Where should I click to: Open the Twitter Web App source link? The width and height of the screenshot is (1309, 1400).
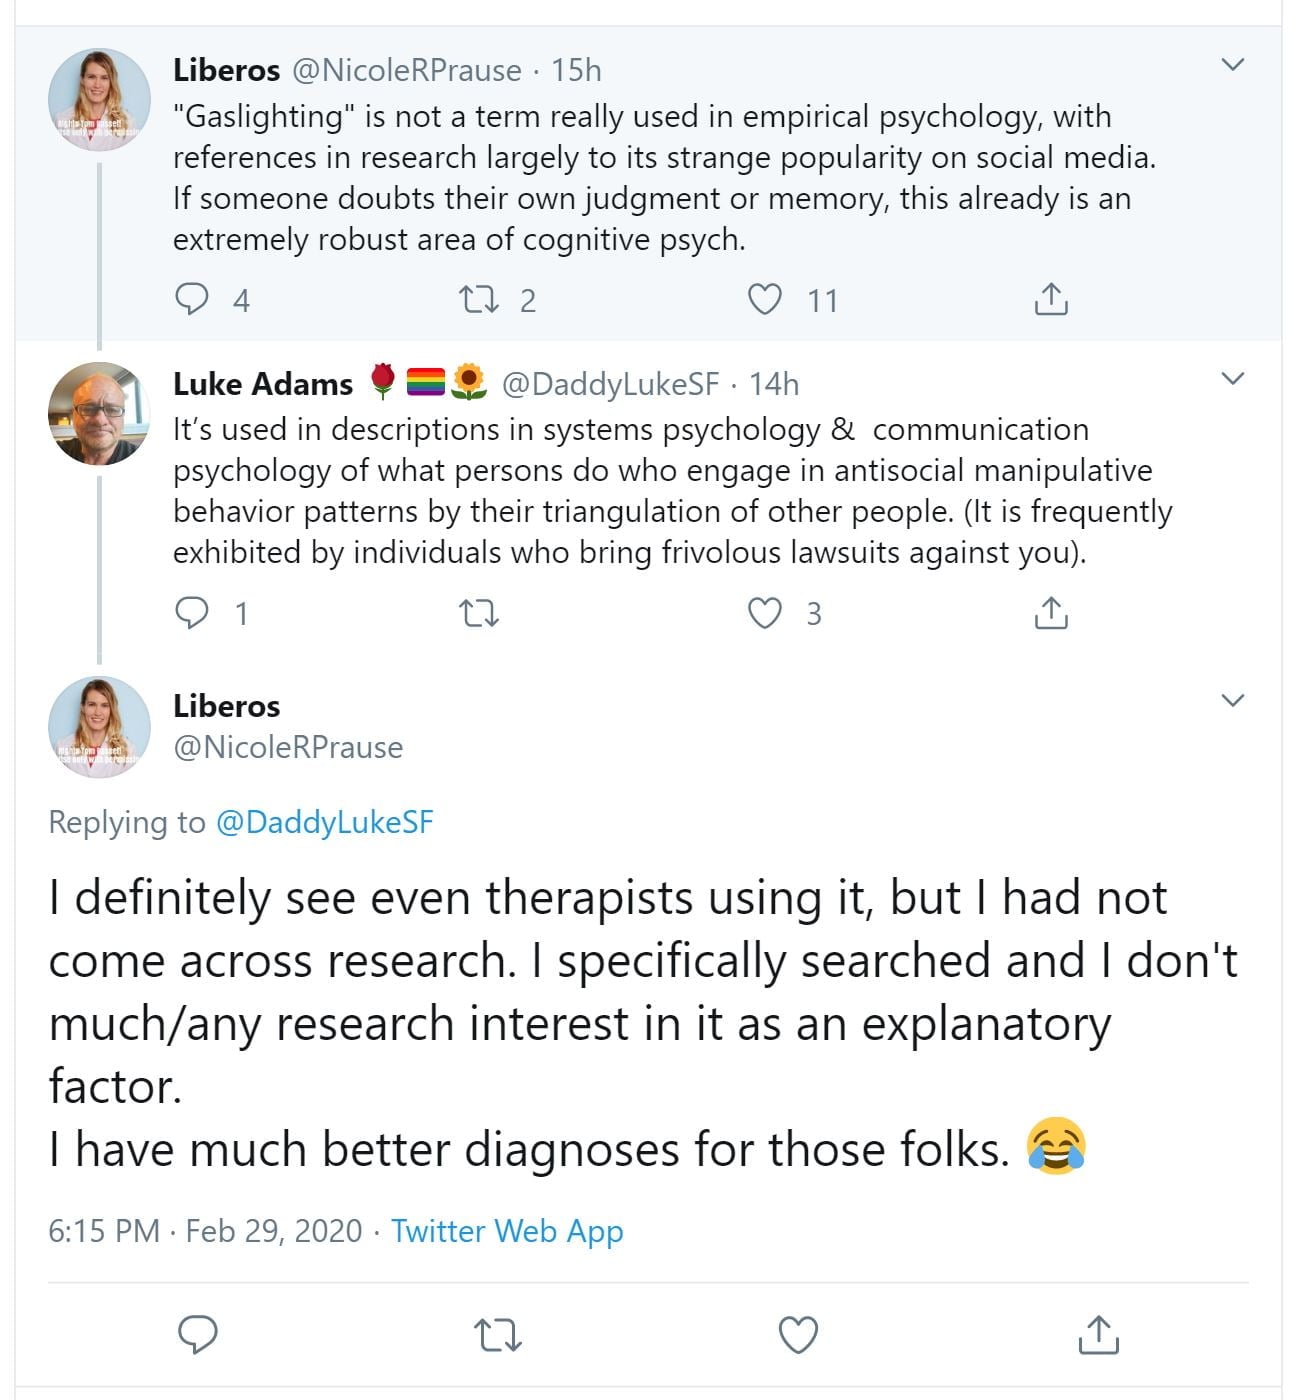pos(507,1230)
